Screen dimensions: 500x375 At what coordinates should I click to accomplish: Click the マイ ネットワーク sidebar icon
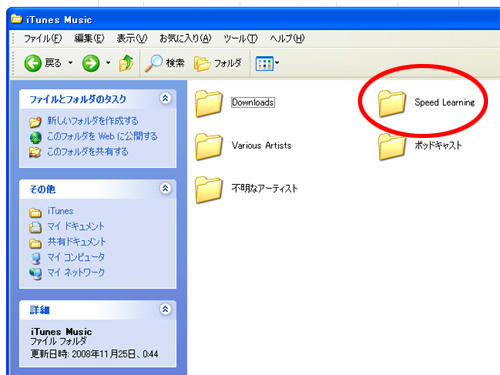point(35,274)
